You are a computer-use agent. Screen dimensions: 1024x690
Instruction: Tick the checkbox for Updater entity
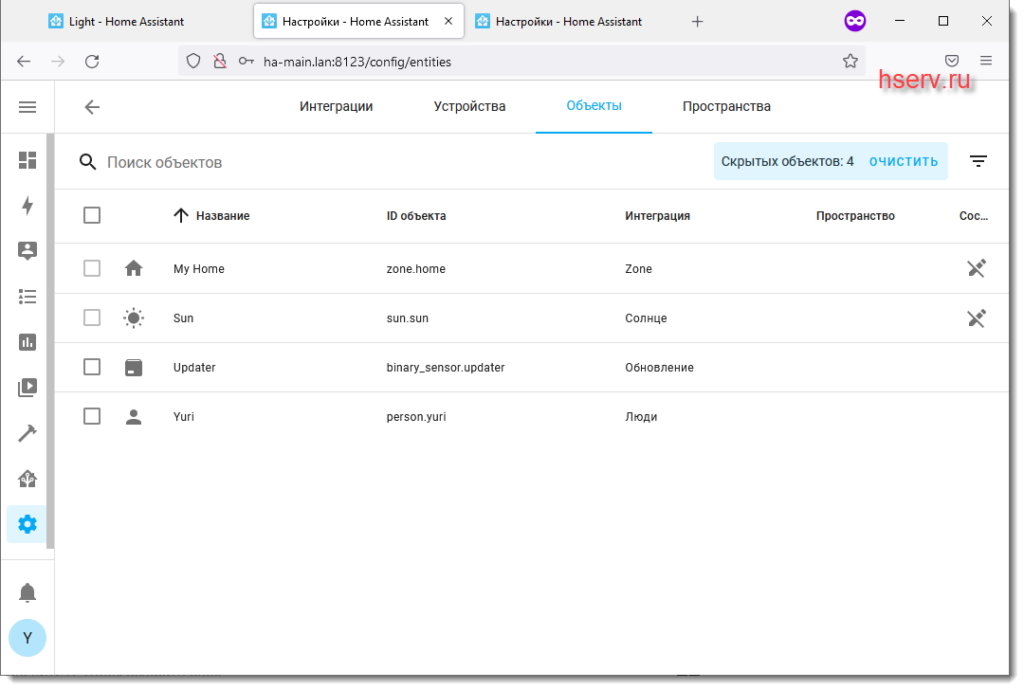92,367
